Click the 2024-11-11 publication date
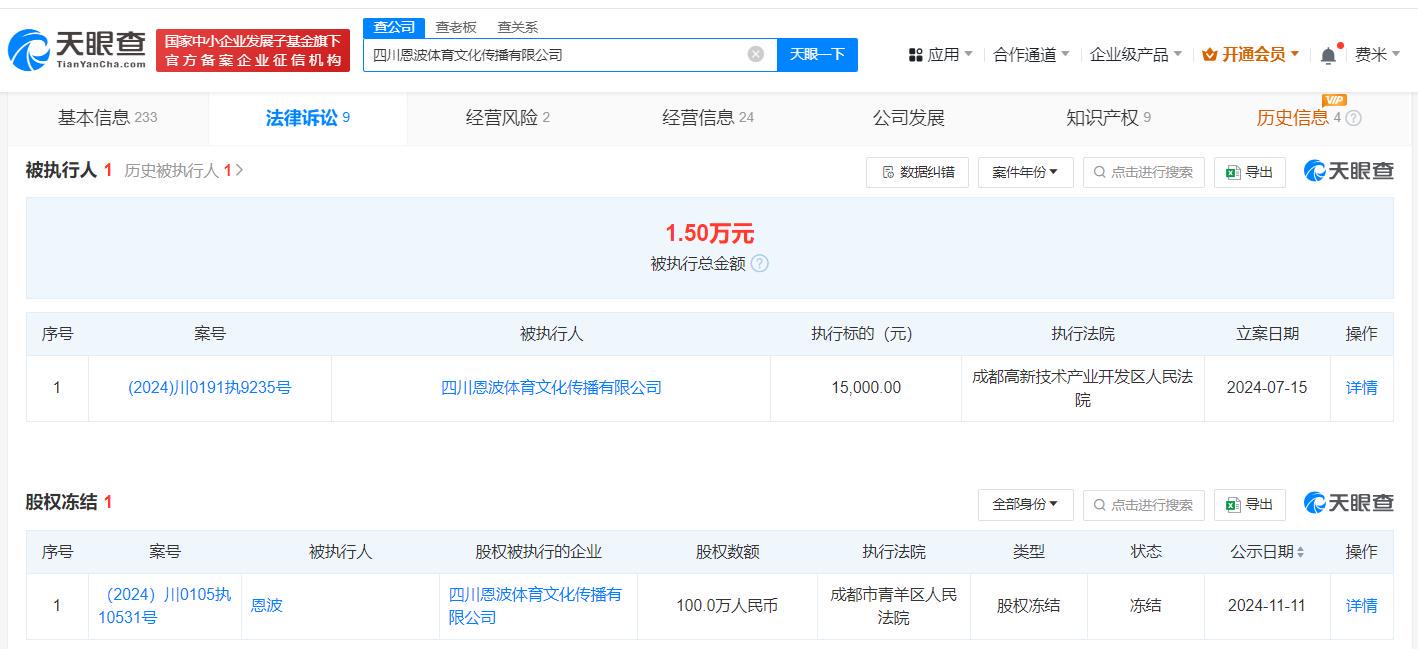This screenshot has width=1418, height=649. tap(1267, 606)
